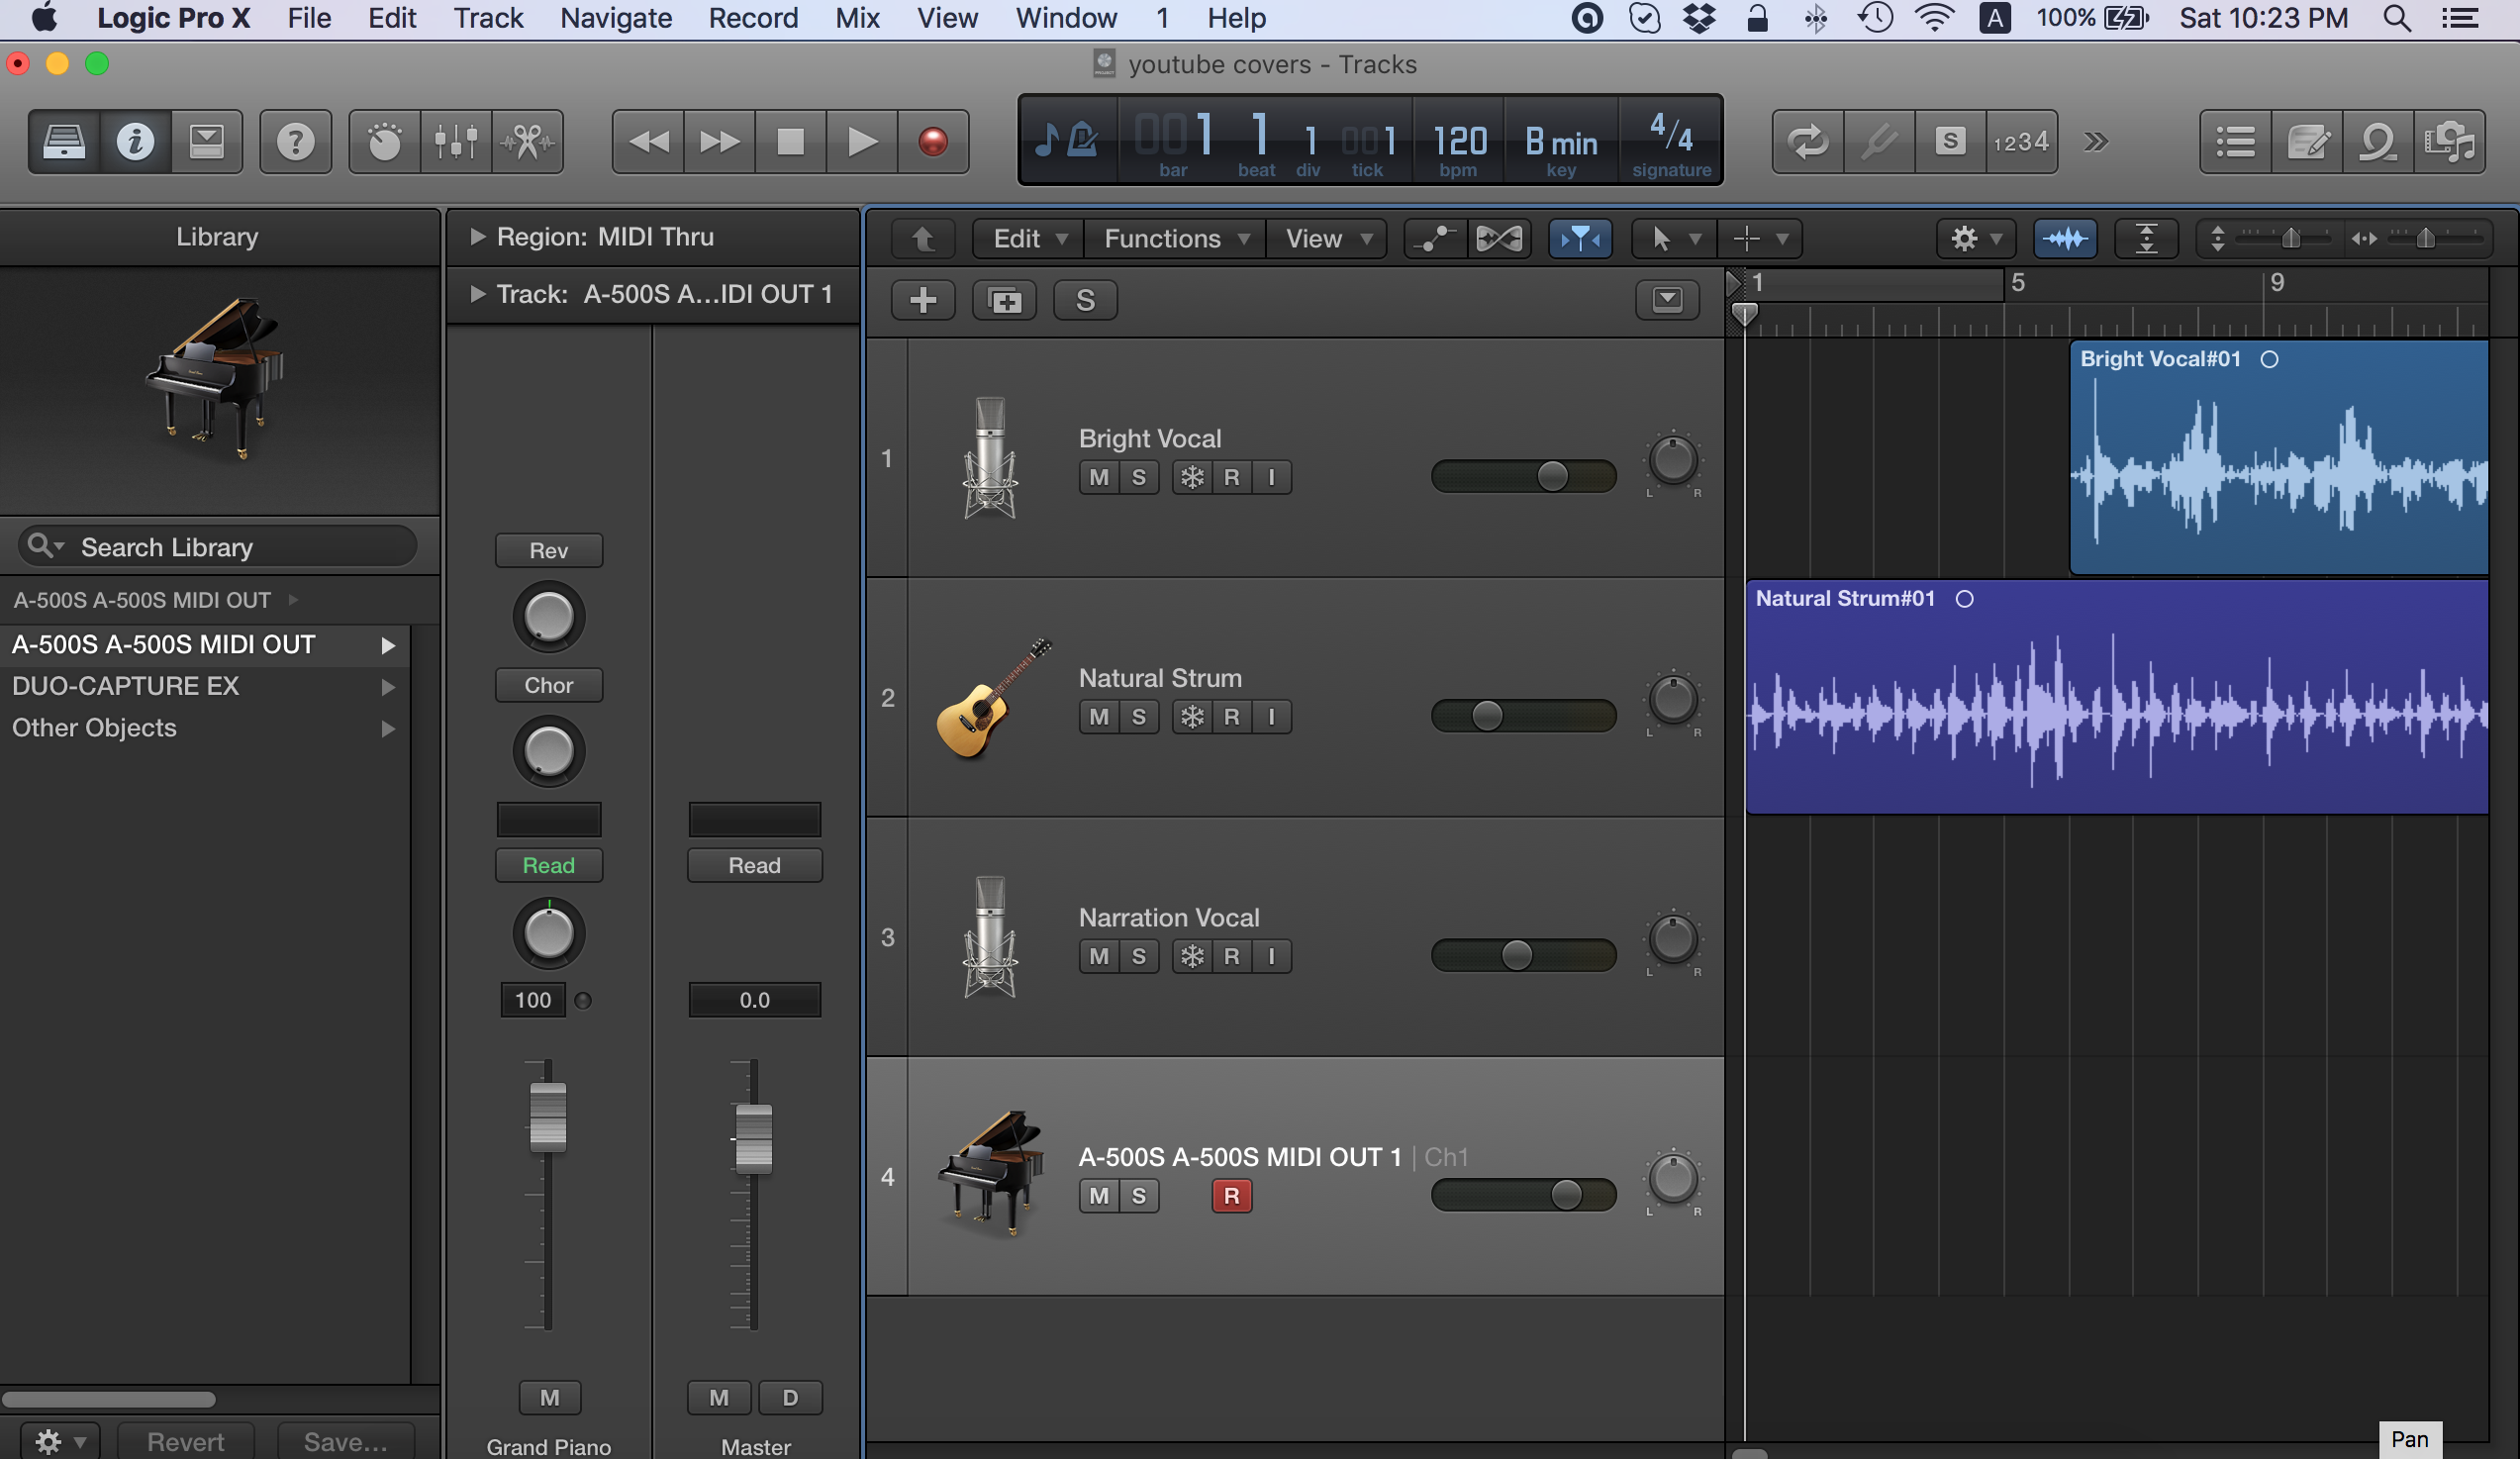This screenshot has height=1459, width=2520.
Task: Open the Mix menu
Action: [857, 18]
